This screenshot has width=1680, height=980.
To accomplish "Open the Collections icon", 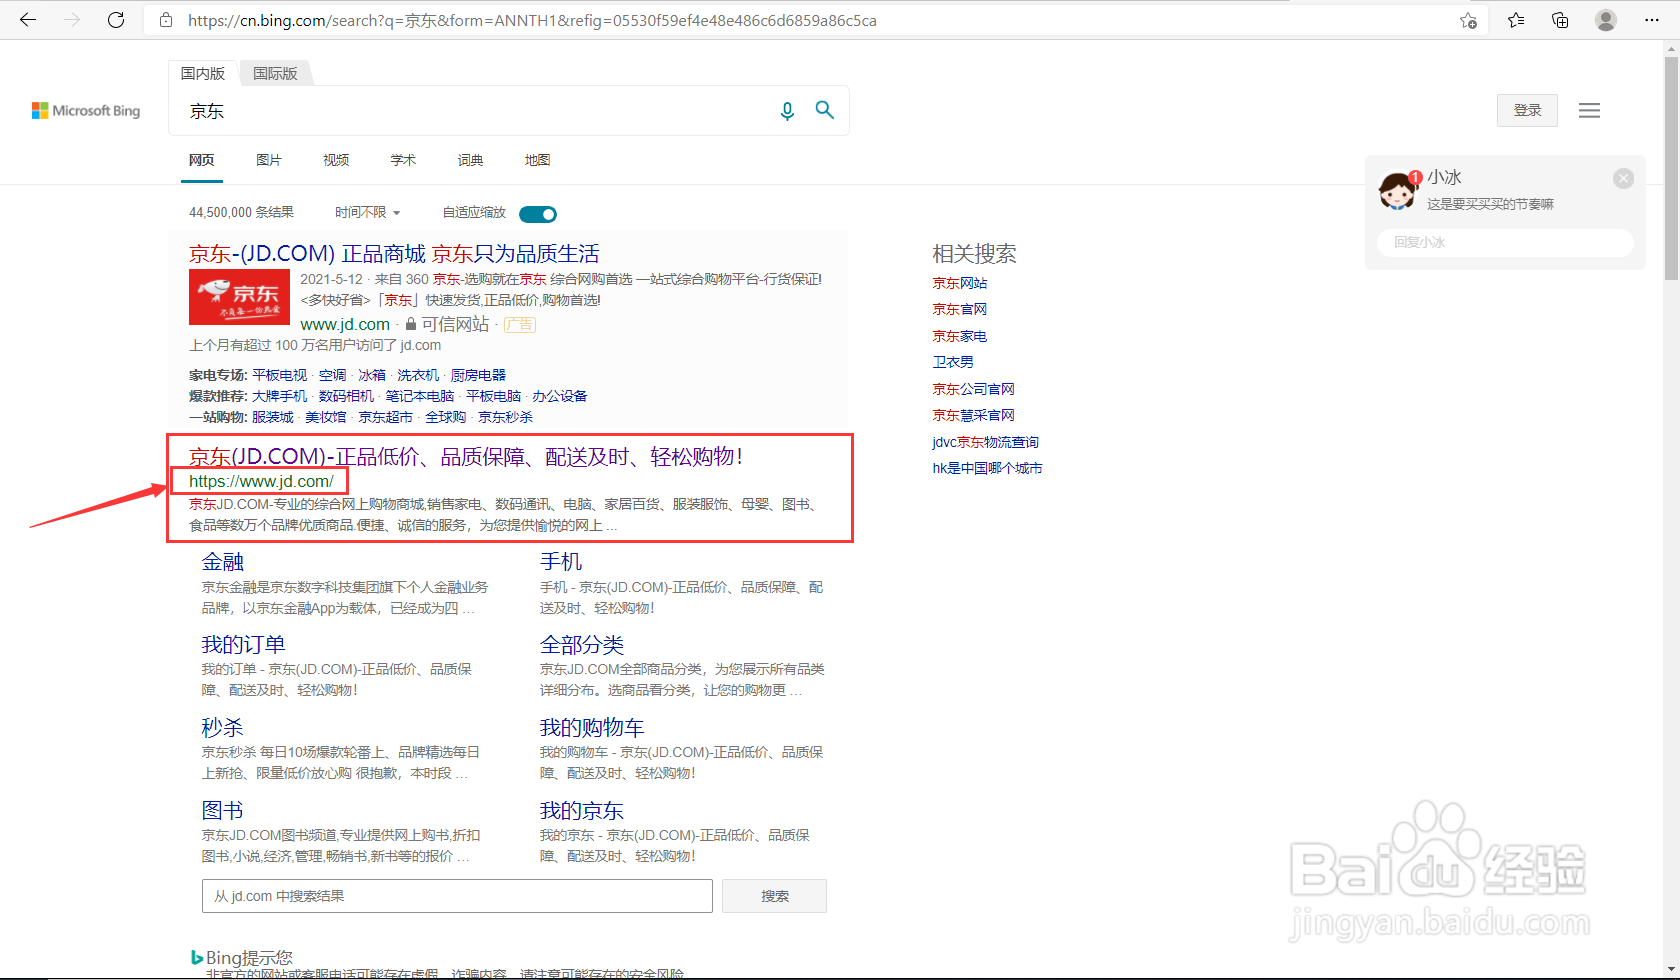I will point(1560,20).
